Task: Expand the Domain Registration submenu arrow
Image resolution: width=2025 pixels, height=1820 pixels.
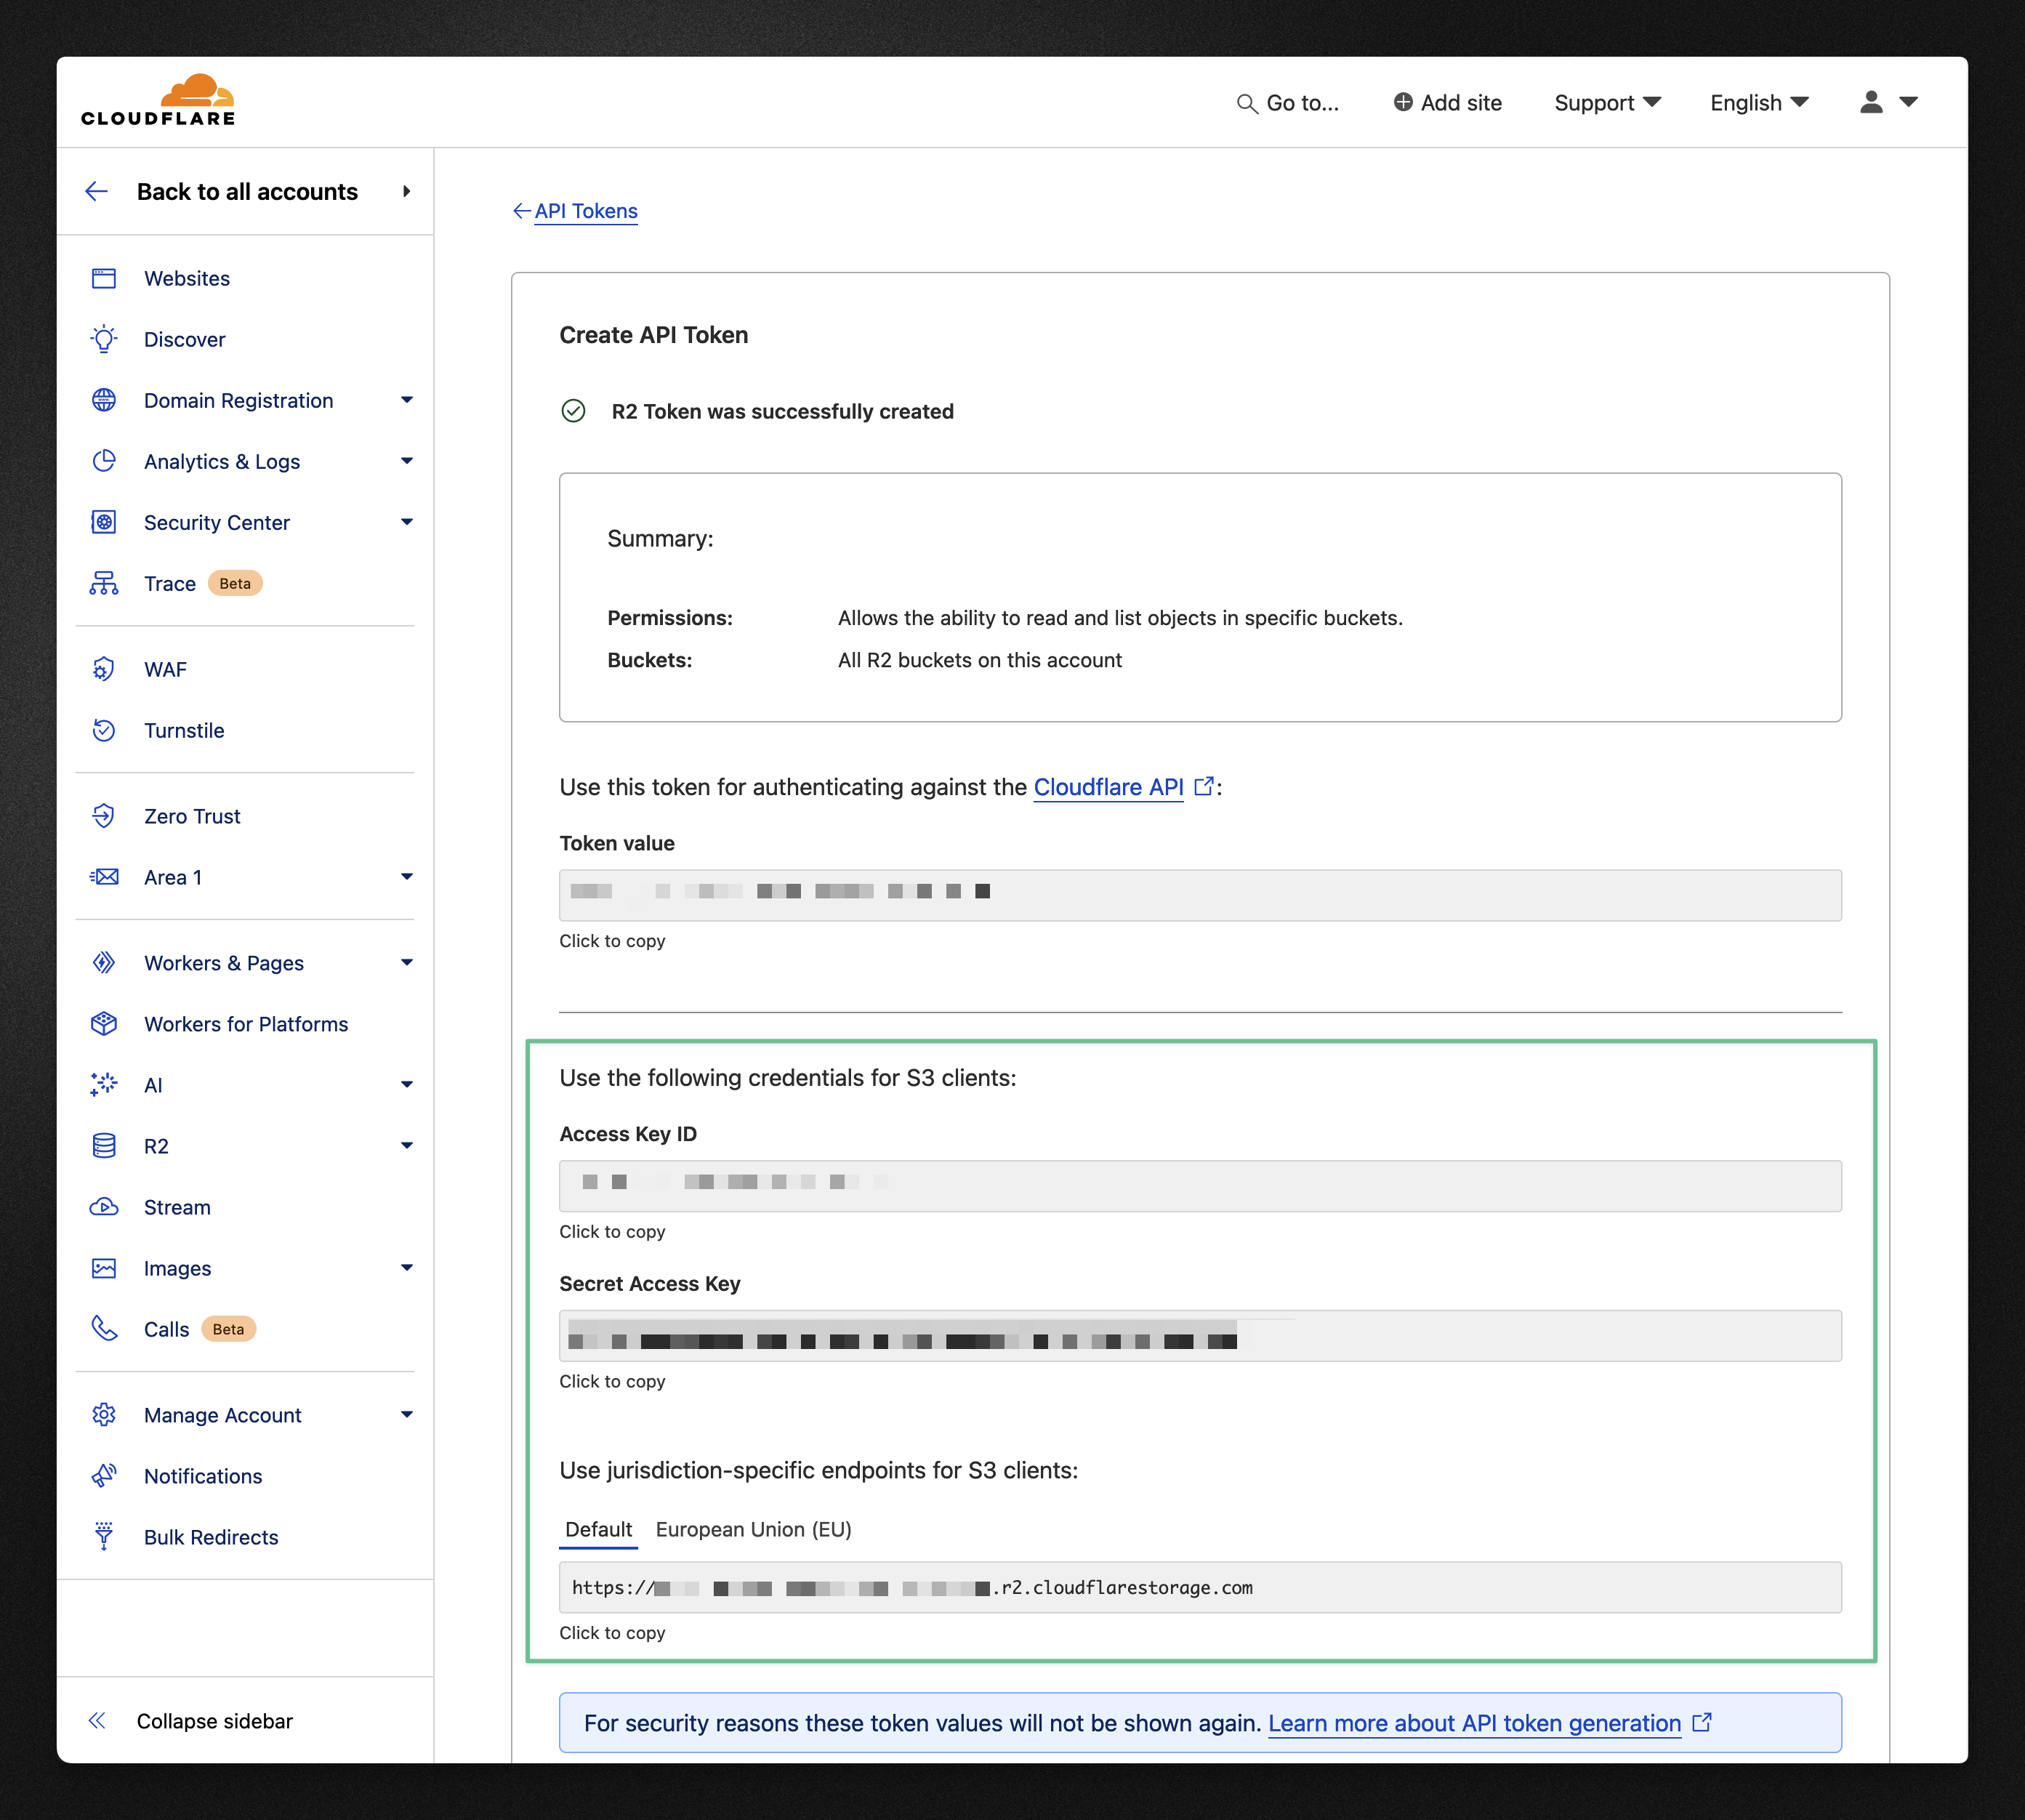Action: [x=407, y=400]
